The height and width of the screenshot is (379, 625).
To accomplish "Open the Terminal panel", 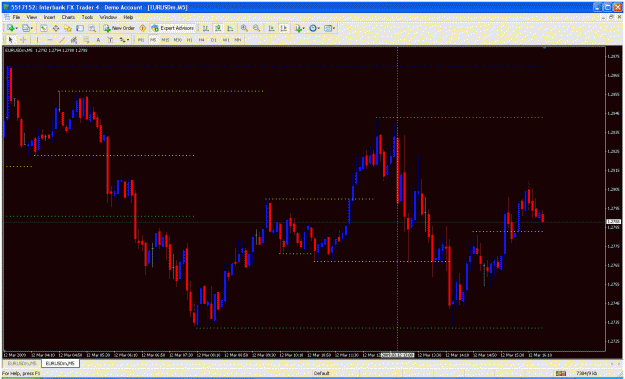I will pyautogui.click(x=80, y=28).
